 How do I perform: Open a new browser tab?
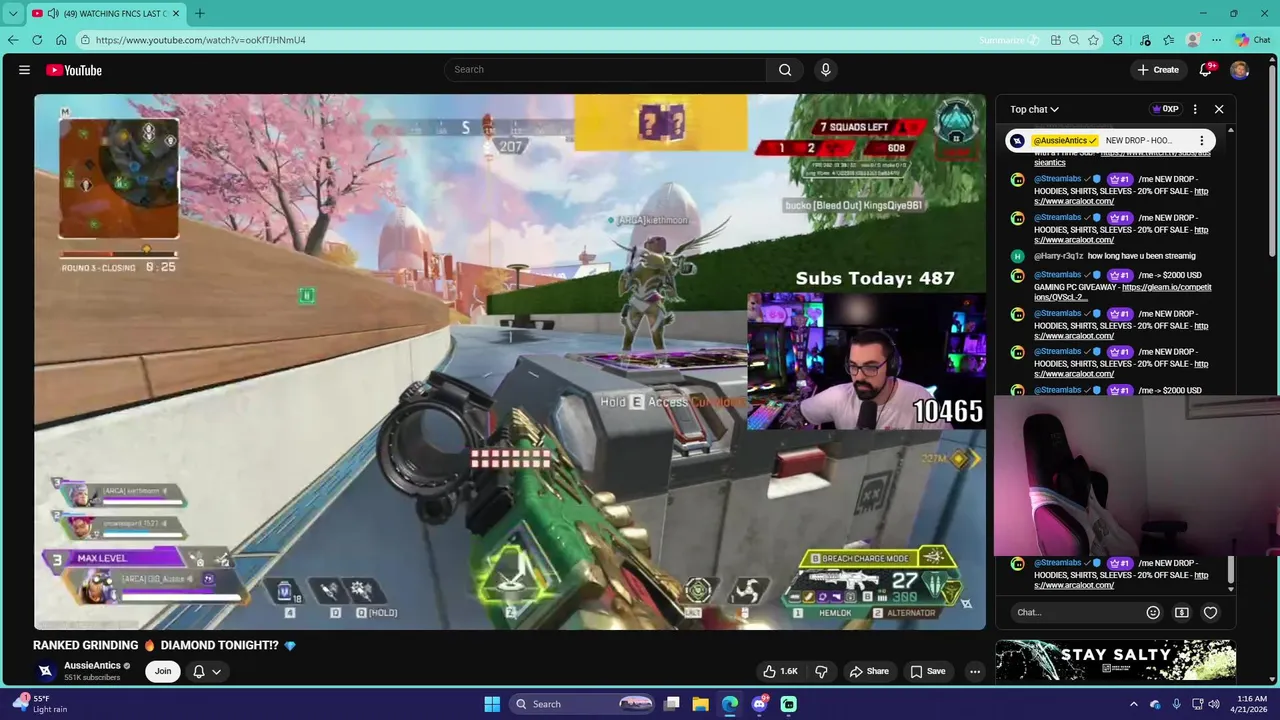point(199,13)
